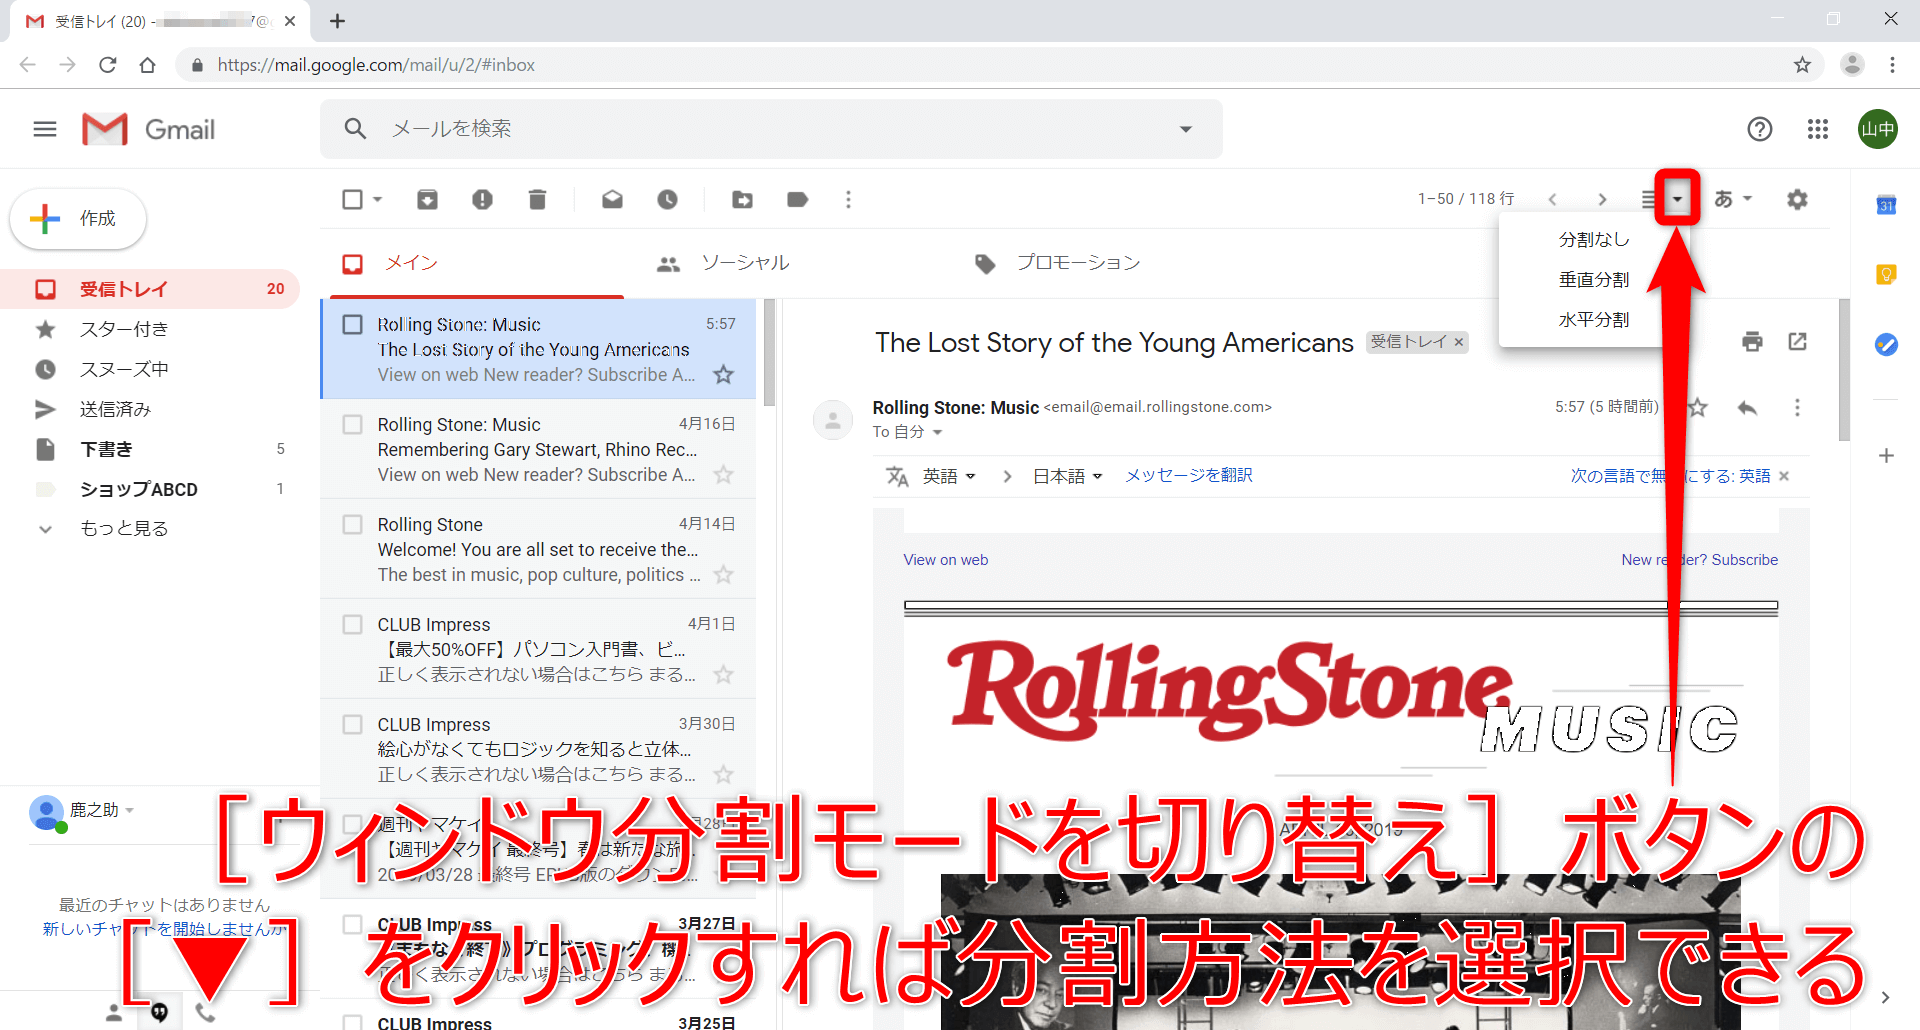Star the open message in reading pane
The height and width of the screenshot is (1030, 1920).
coord(1698,407)
